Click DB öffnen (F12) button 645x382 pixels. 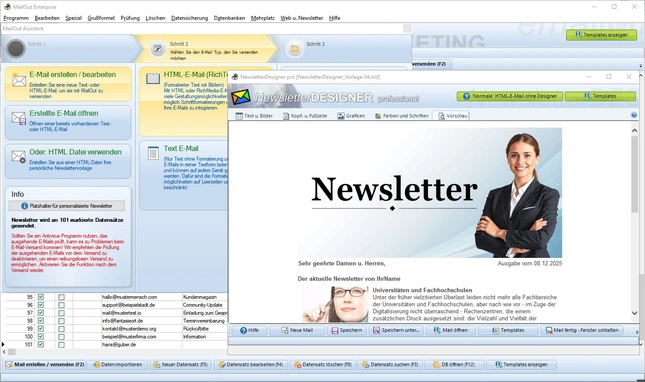click(x=454, y=364)
